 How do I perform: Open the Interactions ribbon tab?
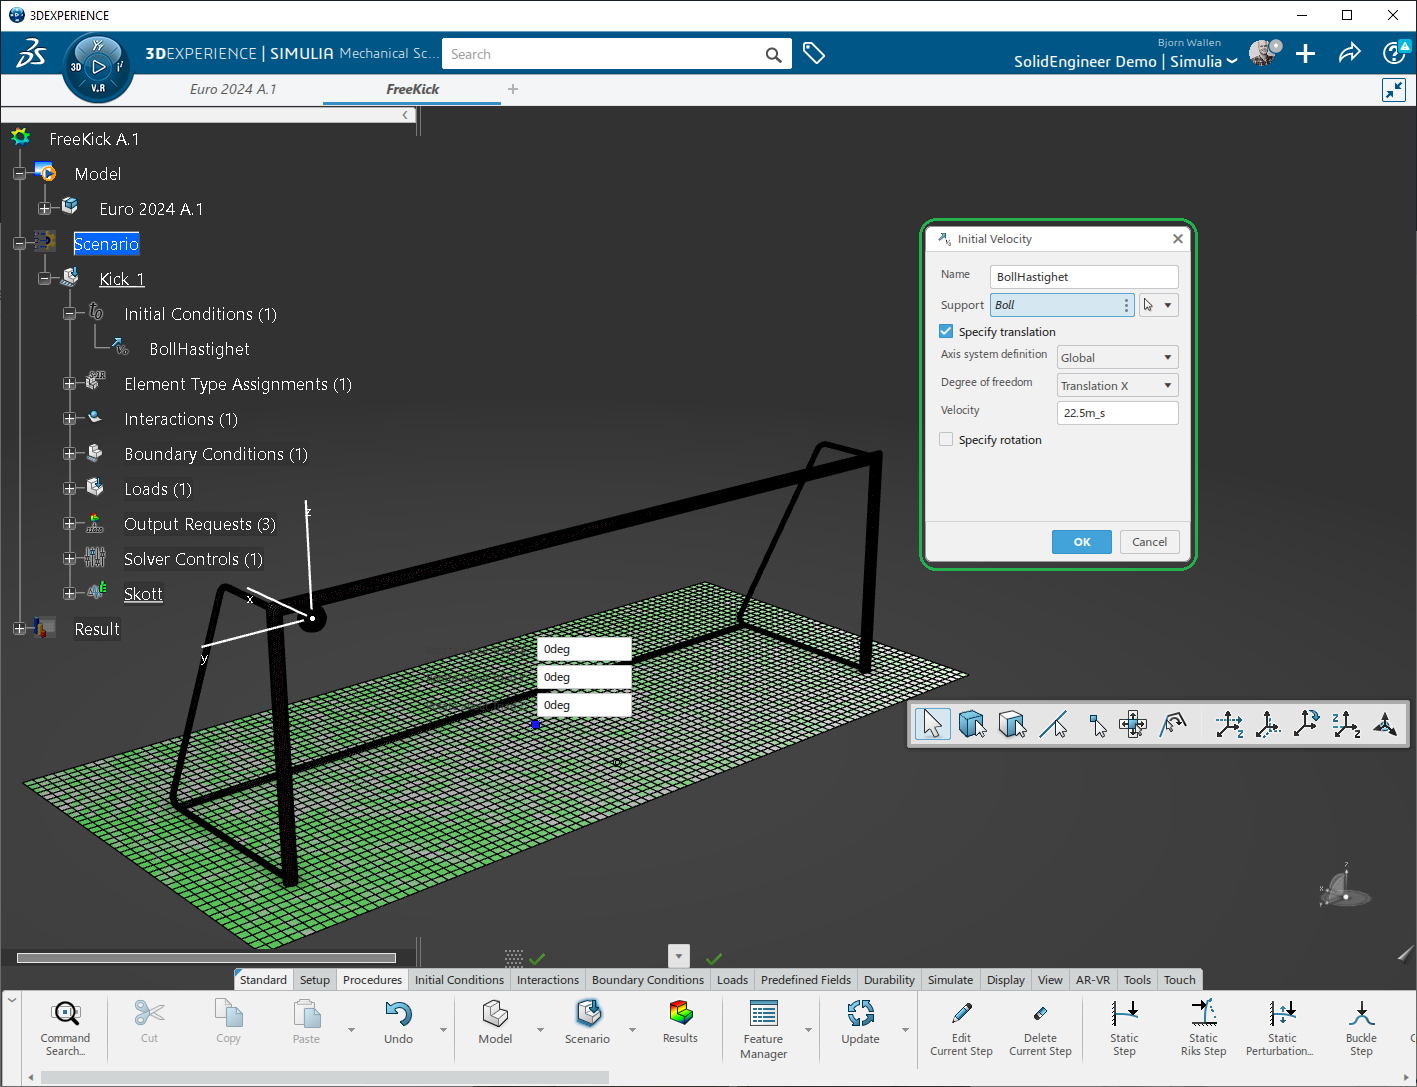[x=547, y=980]
